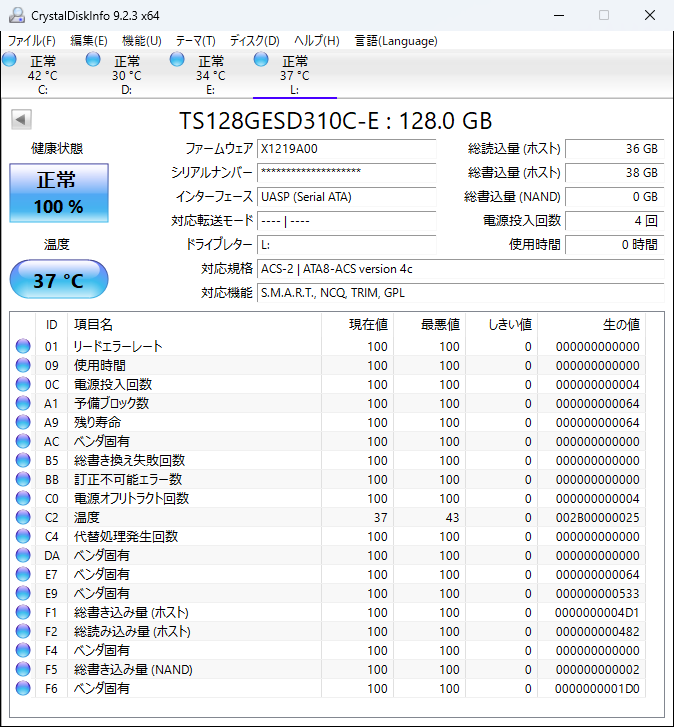674x727 pixels.
Task: Open the テーマ(T) menu
Action: tap(195, 41)
